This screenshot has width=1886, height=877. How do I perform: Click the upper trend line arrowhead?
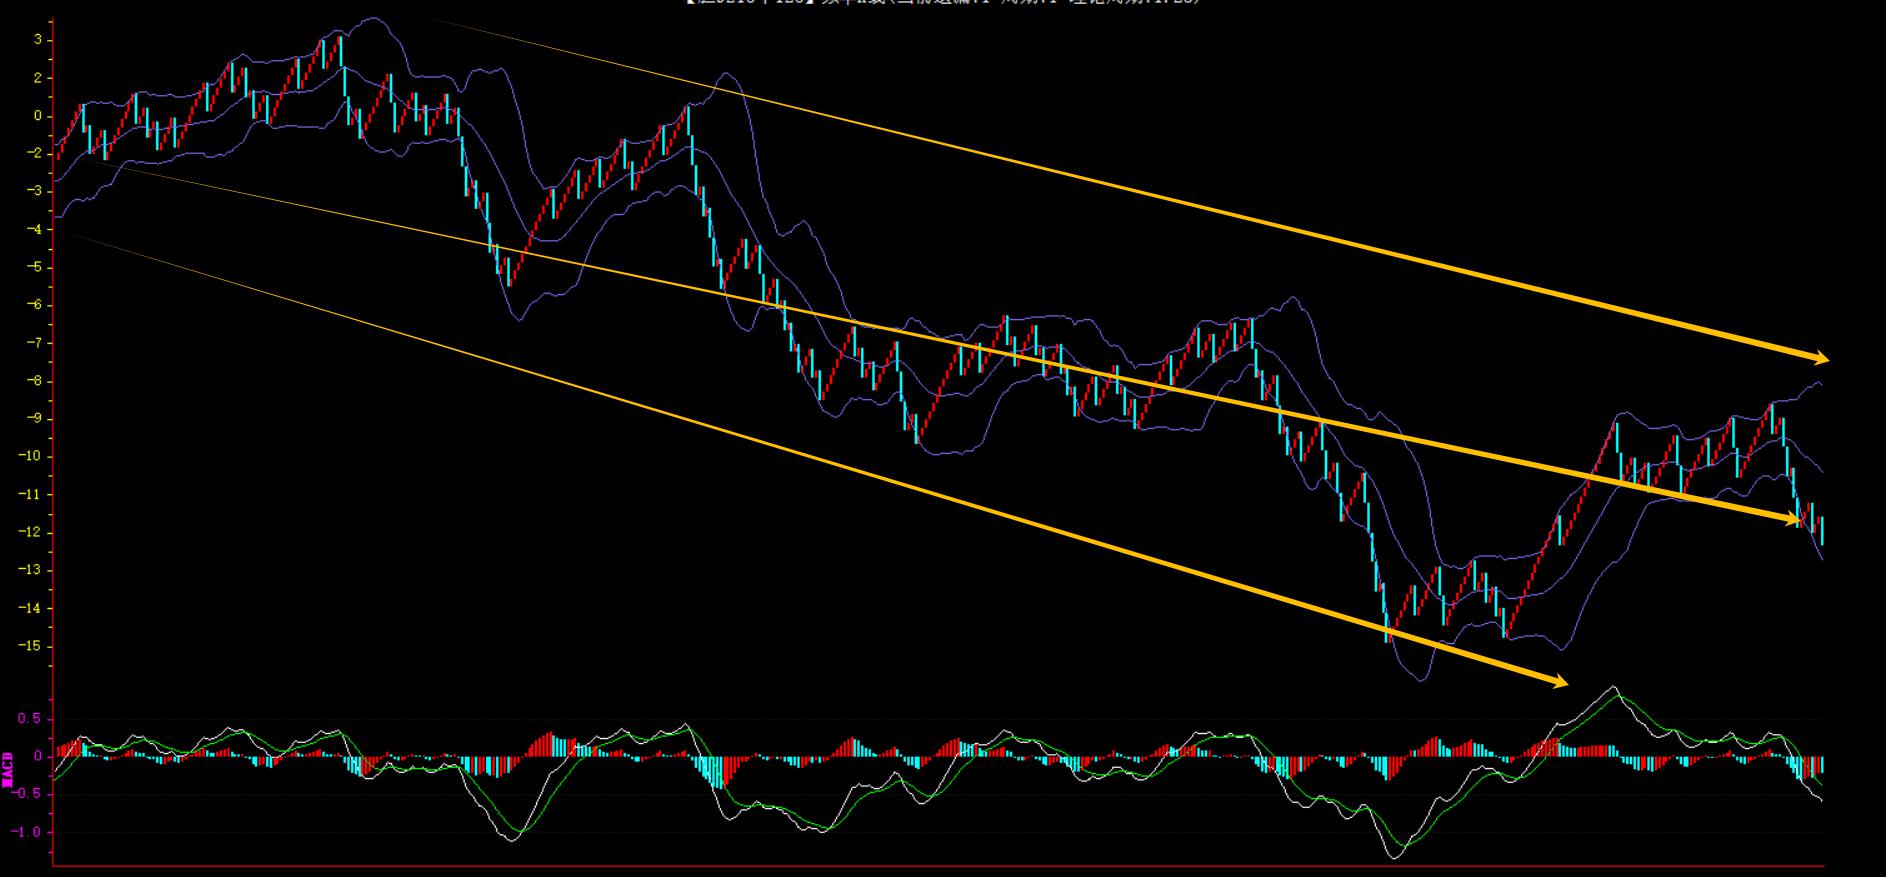click(x=1820, y=357)
